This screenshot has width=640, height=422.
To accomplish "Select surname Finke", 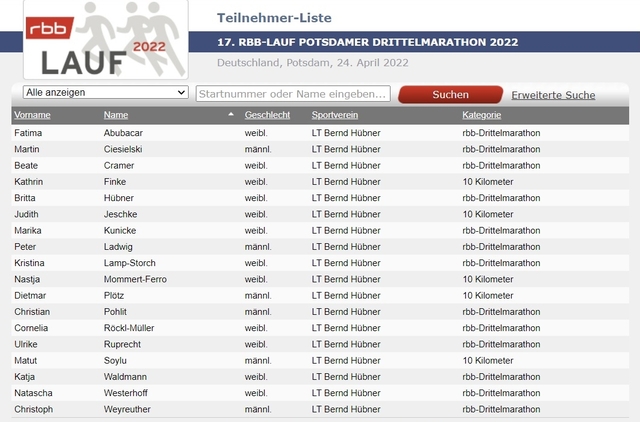I will tap(115, 182).
